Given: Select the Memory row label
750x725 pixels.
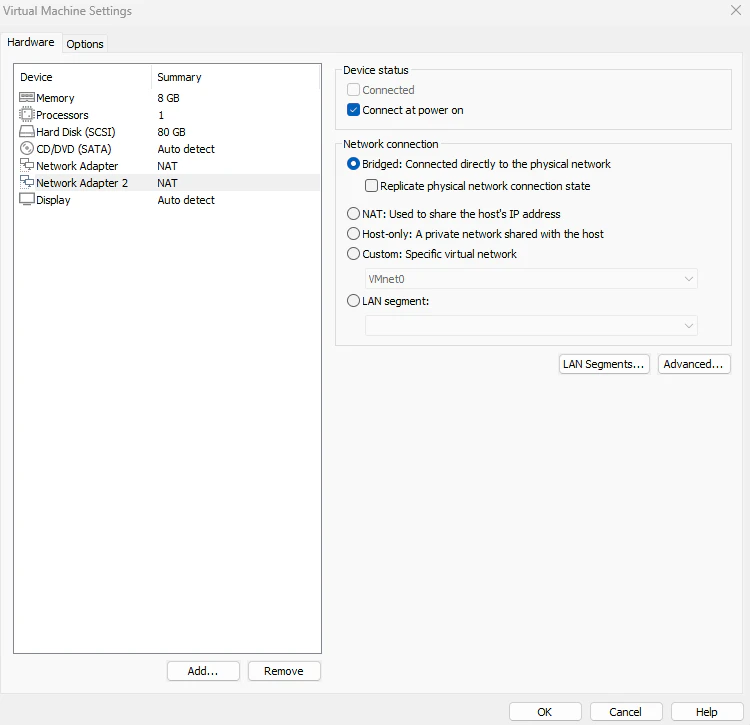Looking at the screenshot, I should pos(55,98).
